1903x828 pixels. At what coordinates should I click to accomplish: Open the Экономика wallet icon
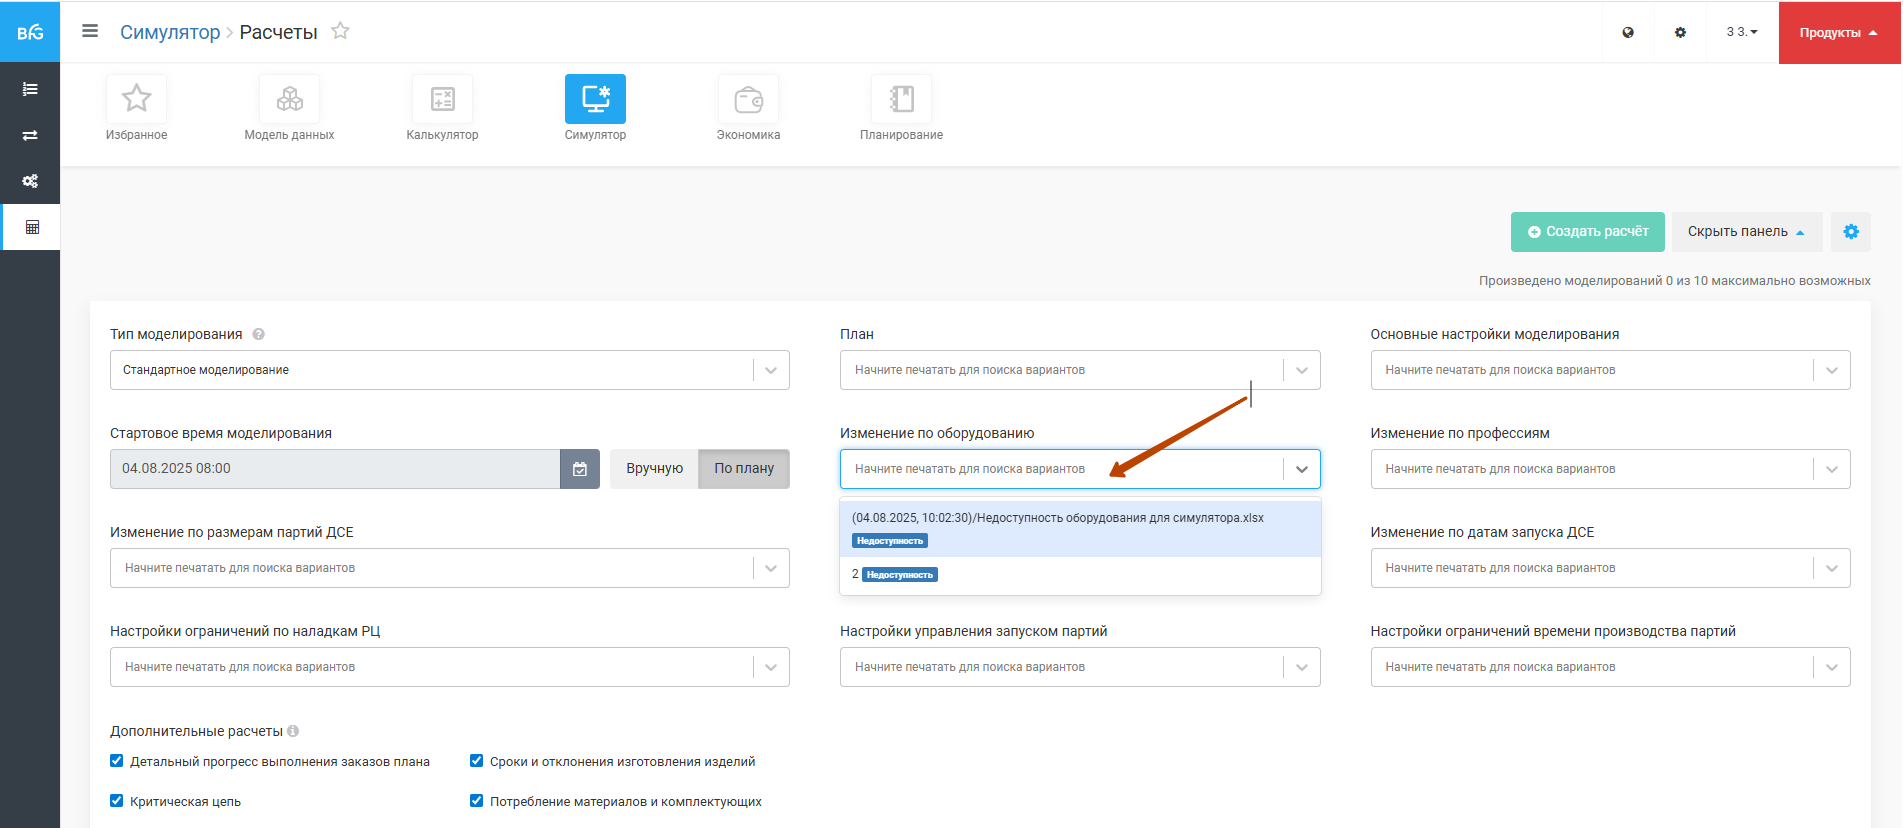[x=748, y=99]
